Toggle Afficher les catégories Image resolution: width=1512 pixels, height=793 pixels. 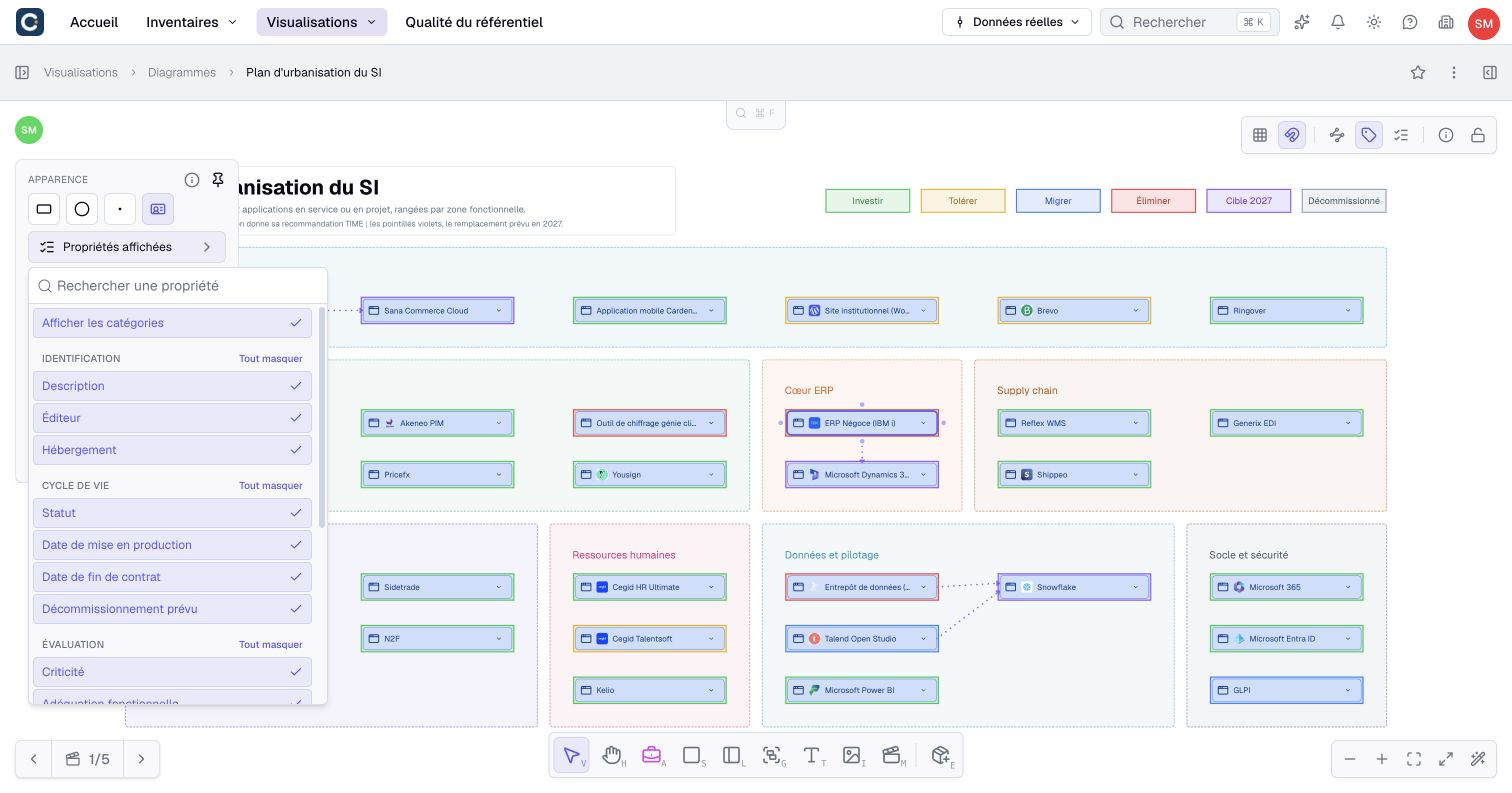point(172,323)
